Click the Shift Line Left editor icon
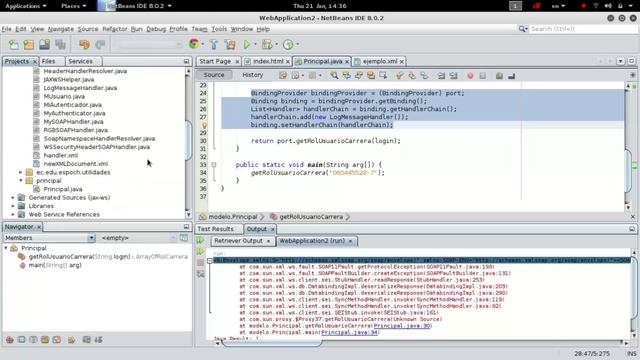 pyautogui.click(x=441, y=76)
